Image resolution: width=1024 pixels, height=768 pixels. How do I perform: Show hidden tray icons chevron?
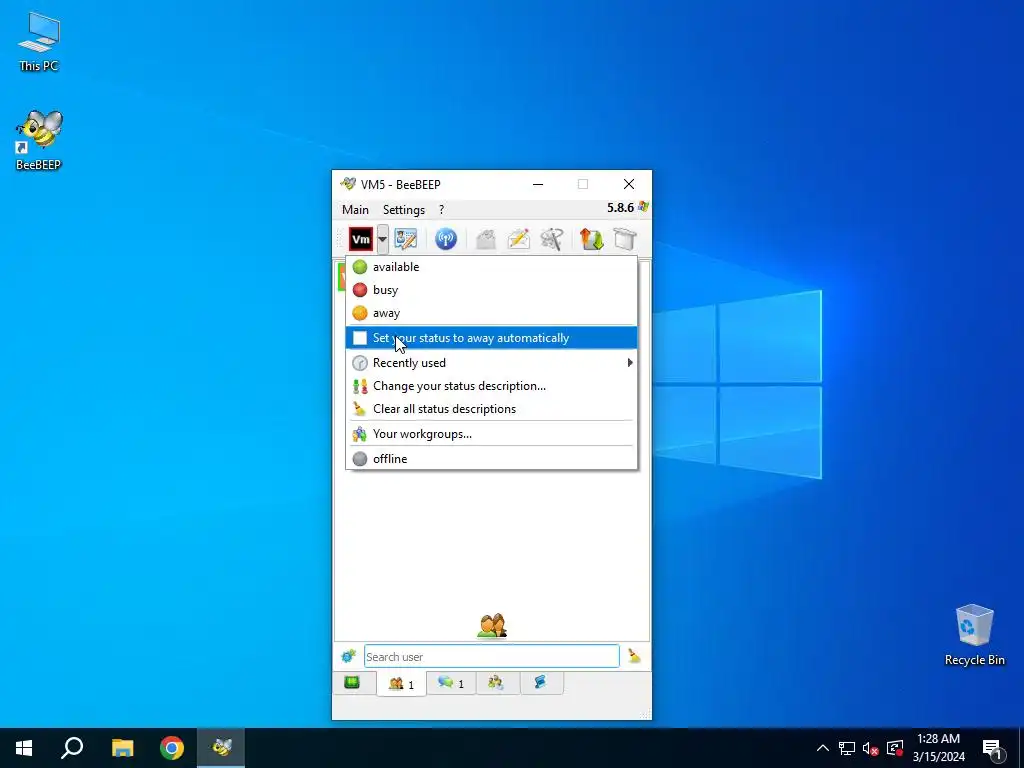coord(822,748)
